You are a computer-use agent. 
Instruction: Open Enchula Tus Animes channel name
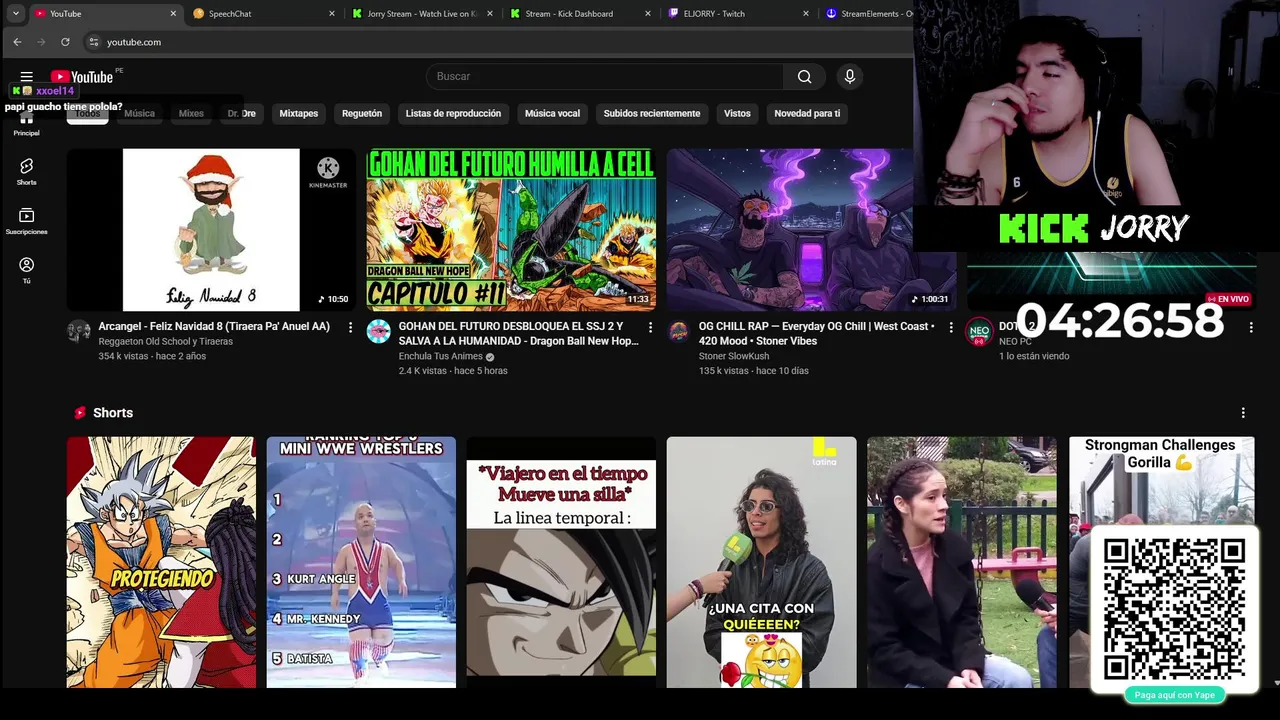(x=440, y=357)
